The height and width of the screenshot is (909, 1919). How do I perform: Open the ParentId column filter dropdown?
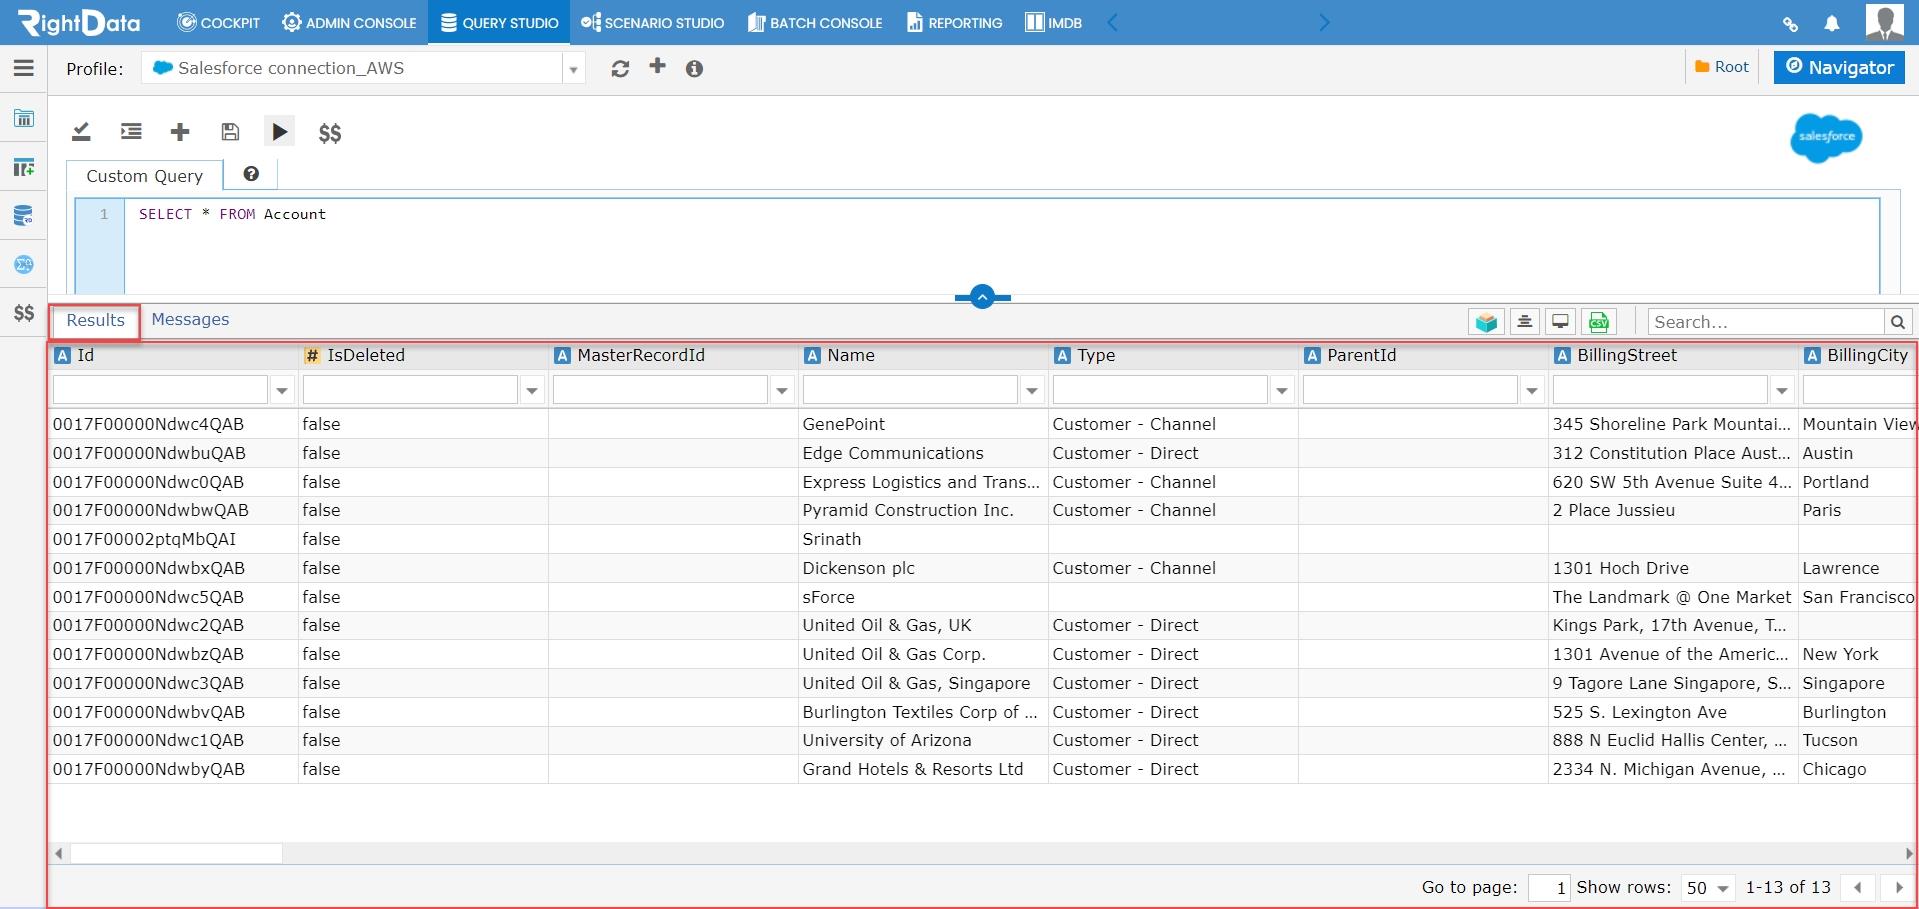1532,390
